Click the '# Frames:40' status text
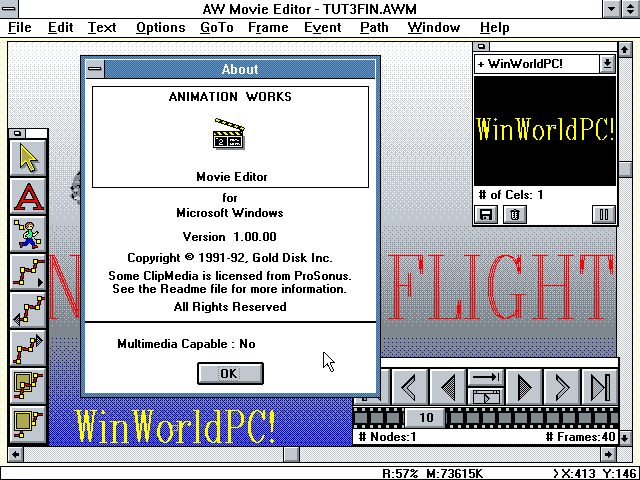640x480 pixels. [580, 437]
